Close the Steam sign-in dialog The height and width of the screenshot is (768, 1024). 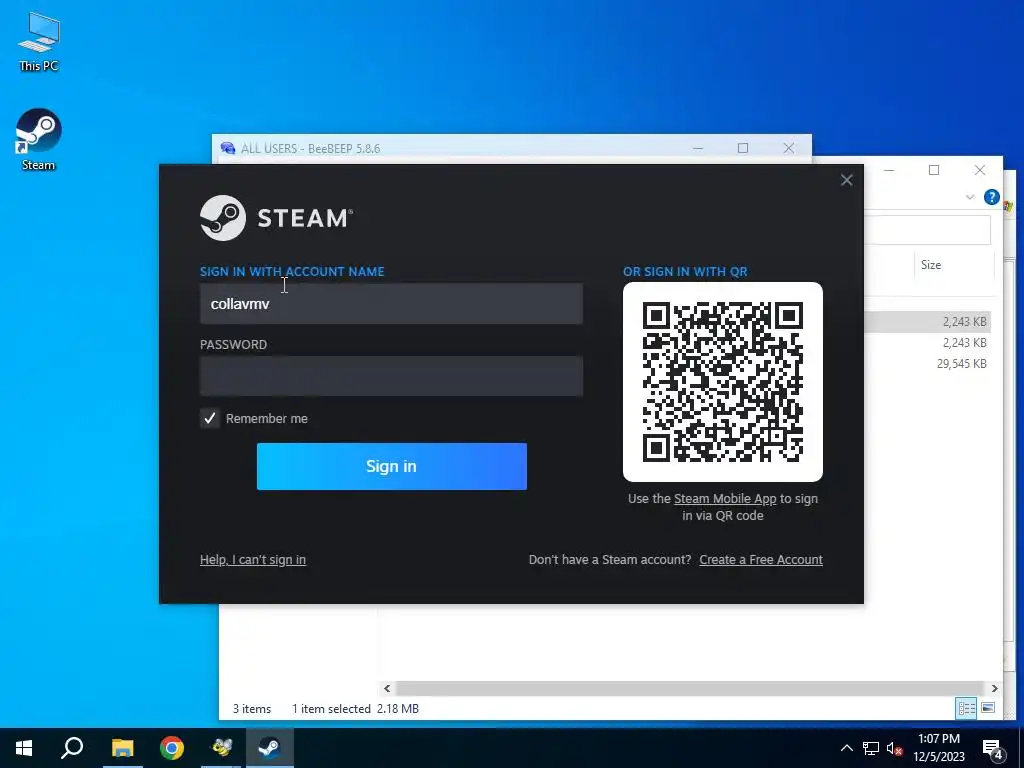coord(846,180)
